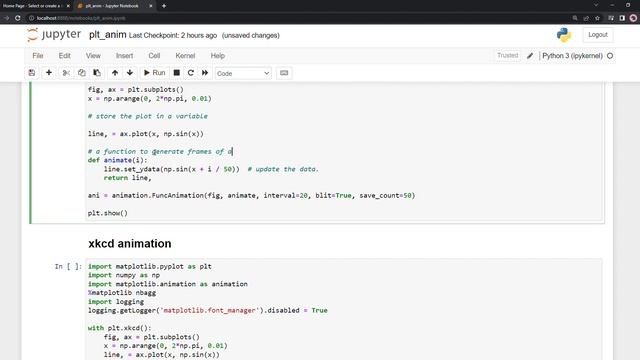Open a new browser tab
The image size is (640, 360).
tap(164, 6)
